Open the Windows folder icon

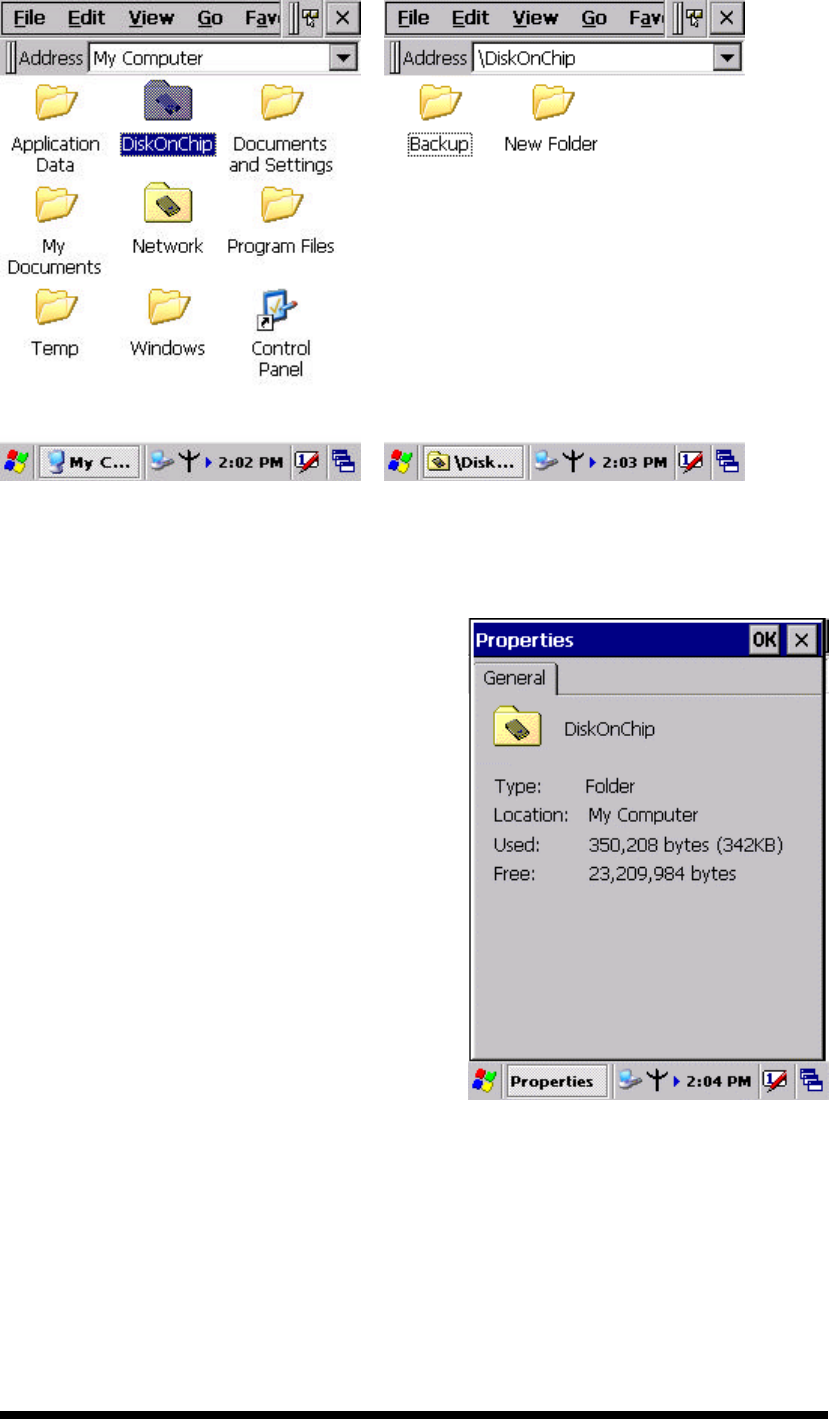168,307
